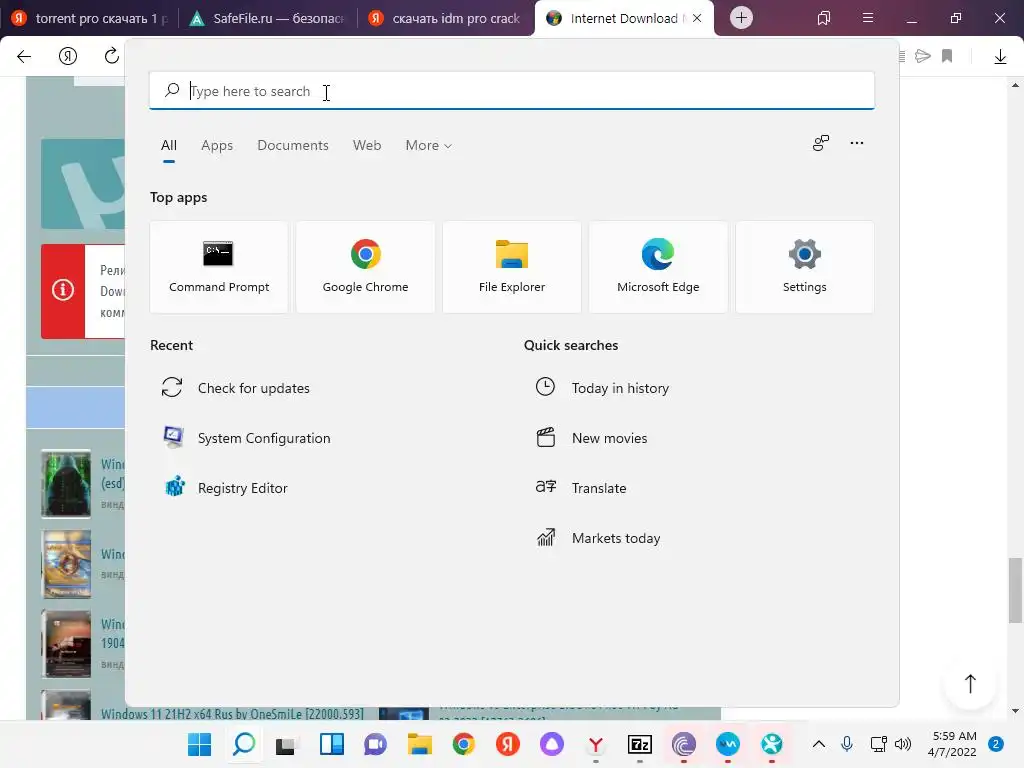The height and width of the screenshot is (768, 1024).
Task: Switch to the Apps search tab
Action: click(x=217, y=146)
